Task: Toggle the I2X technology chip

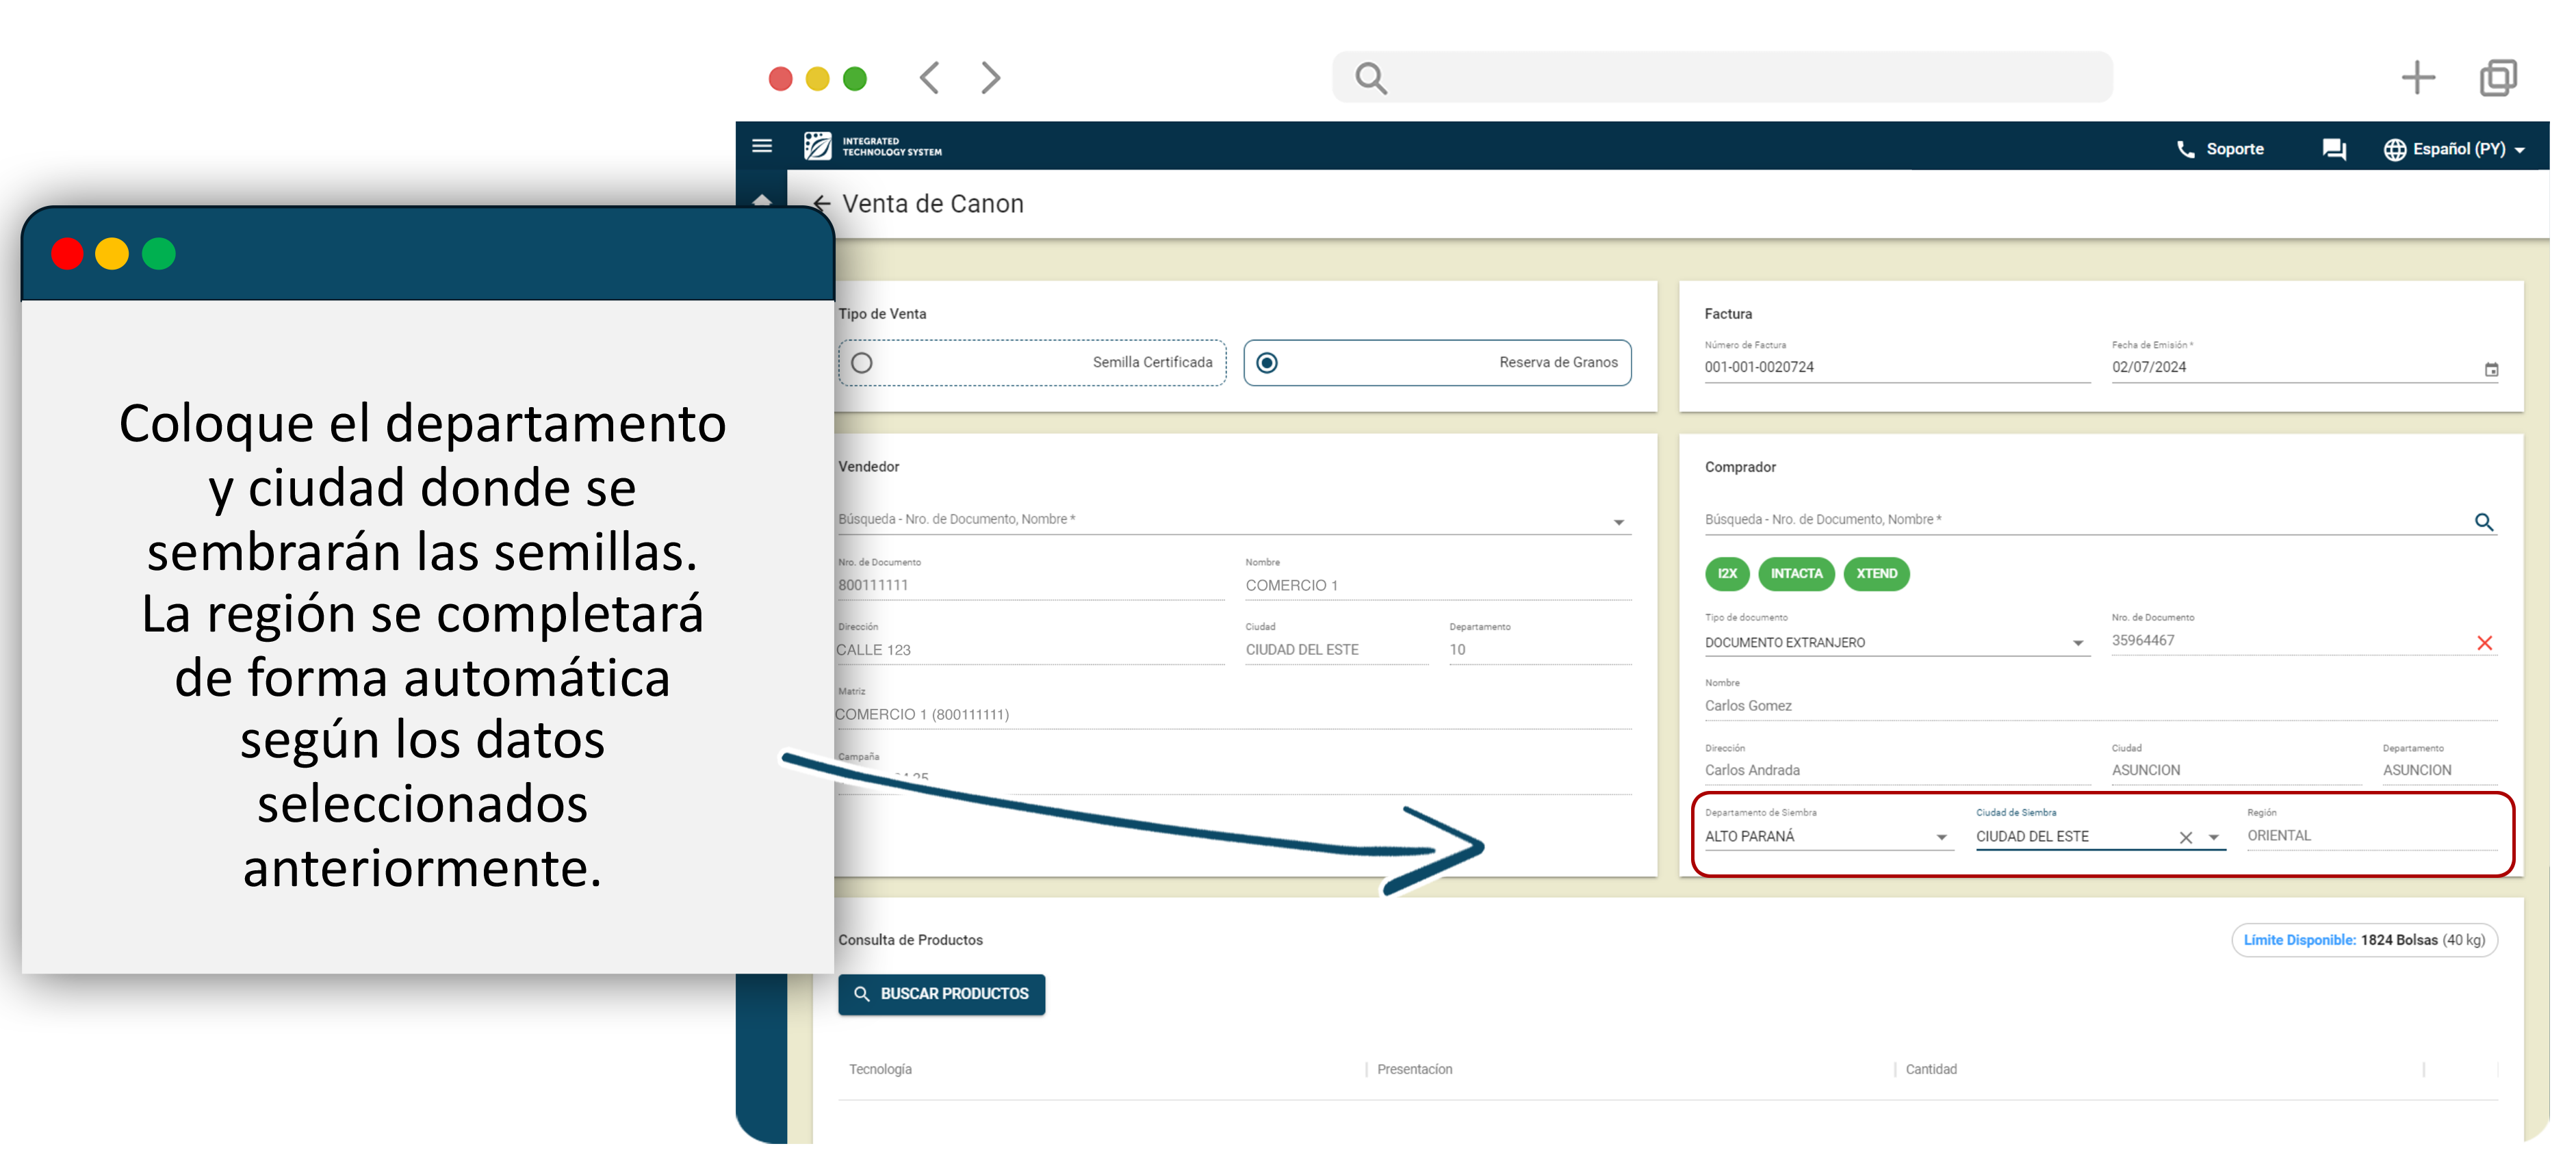Action: 1727,574
